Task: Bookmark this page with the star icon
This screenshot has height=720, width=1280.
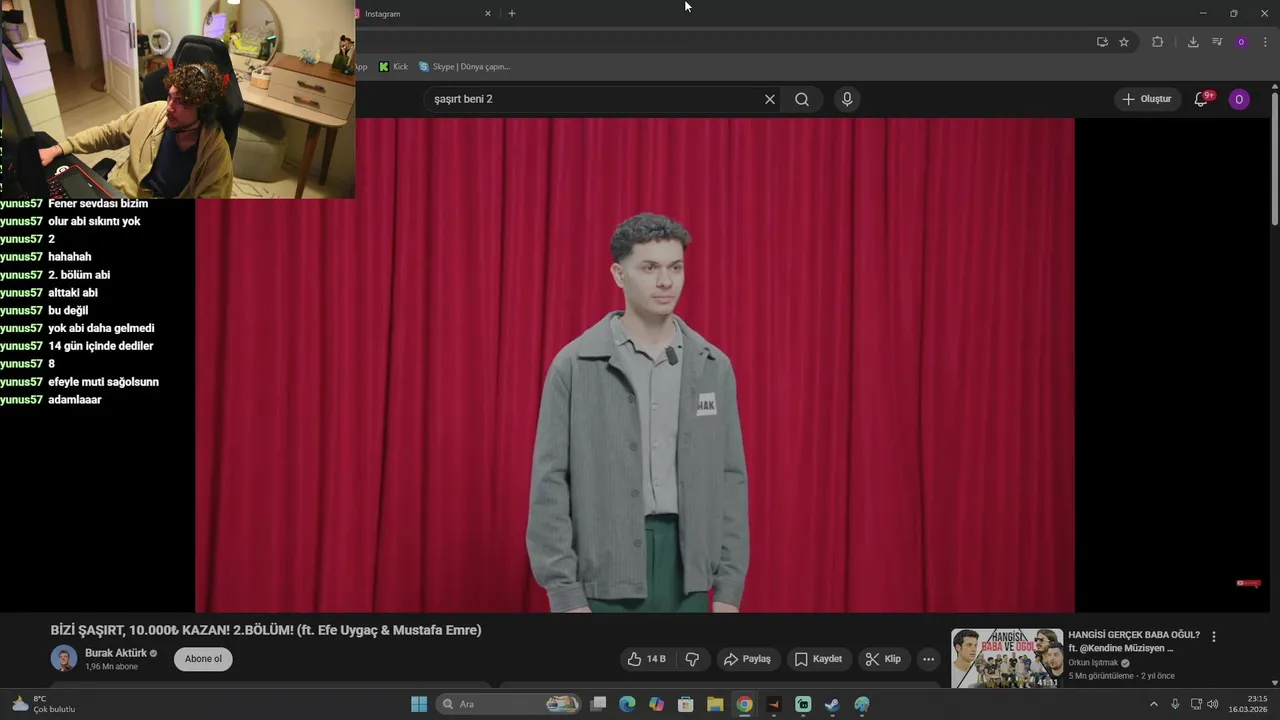Action: click(1124, 42)
